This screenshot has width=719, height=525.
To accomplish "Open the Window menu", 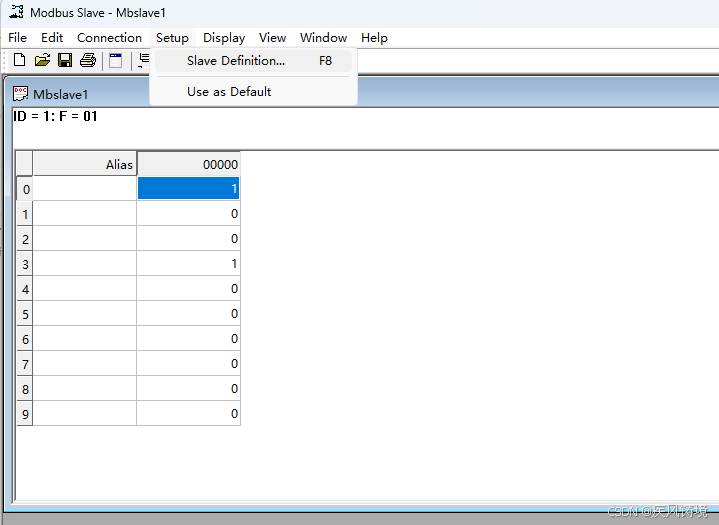I will click(x=323, y=38).
